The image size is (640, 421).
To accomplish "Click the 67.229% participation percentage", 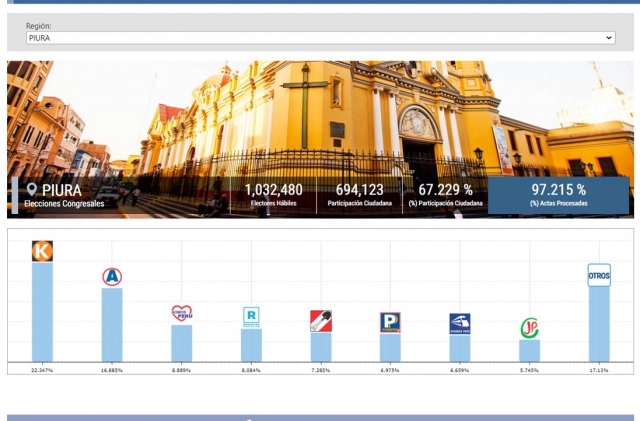I will 446,190.
